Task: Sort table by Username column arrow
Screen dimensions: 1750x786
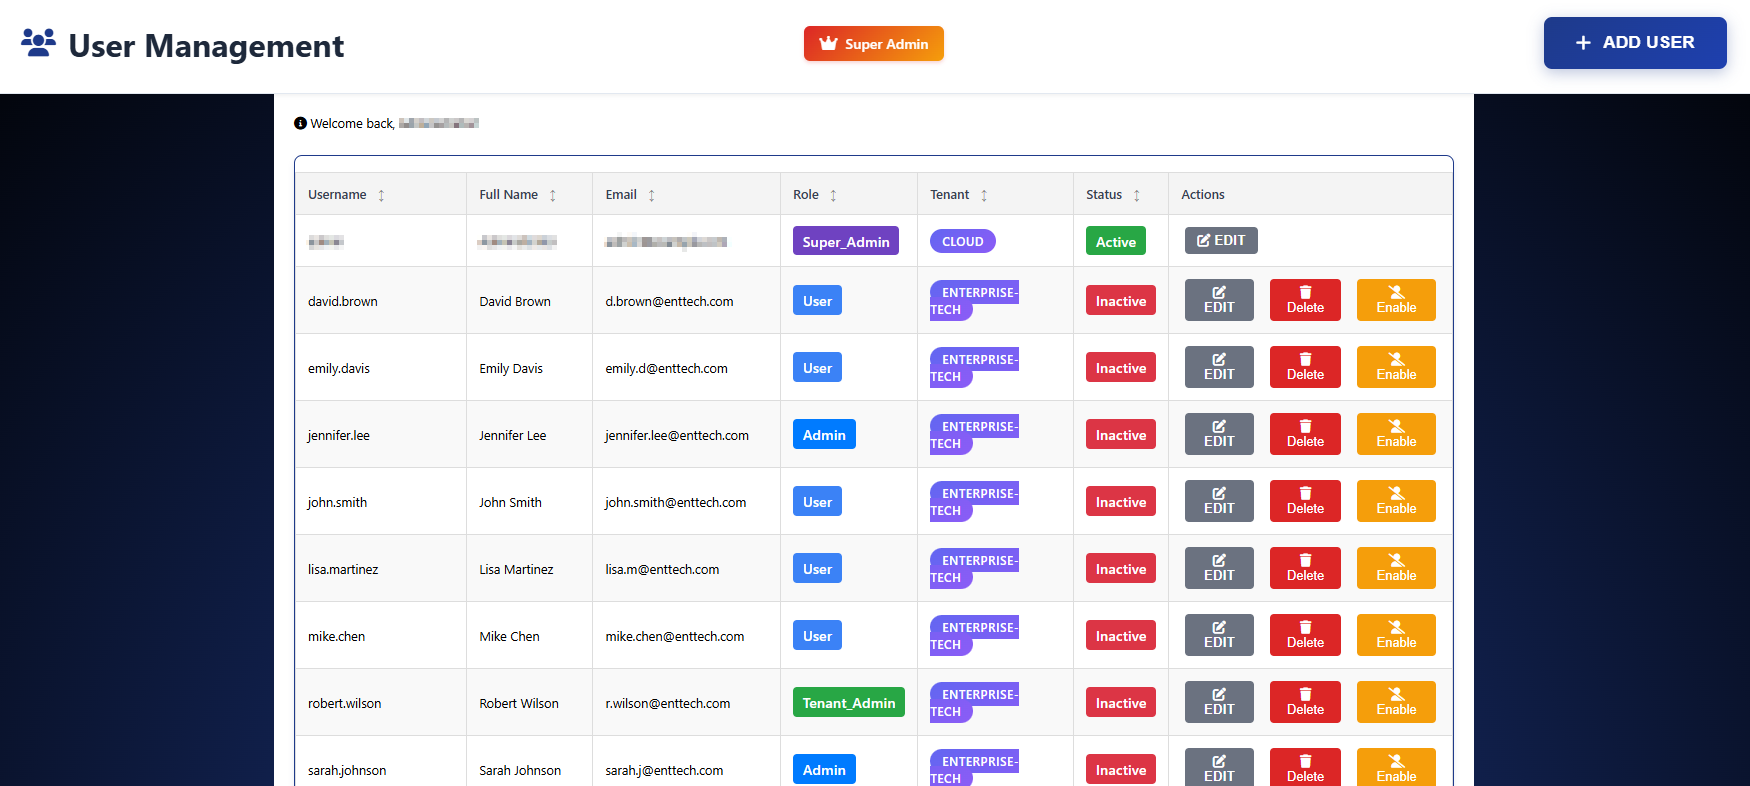Action: 381,196
